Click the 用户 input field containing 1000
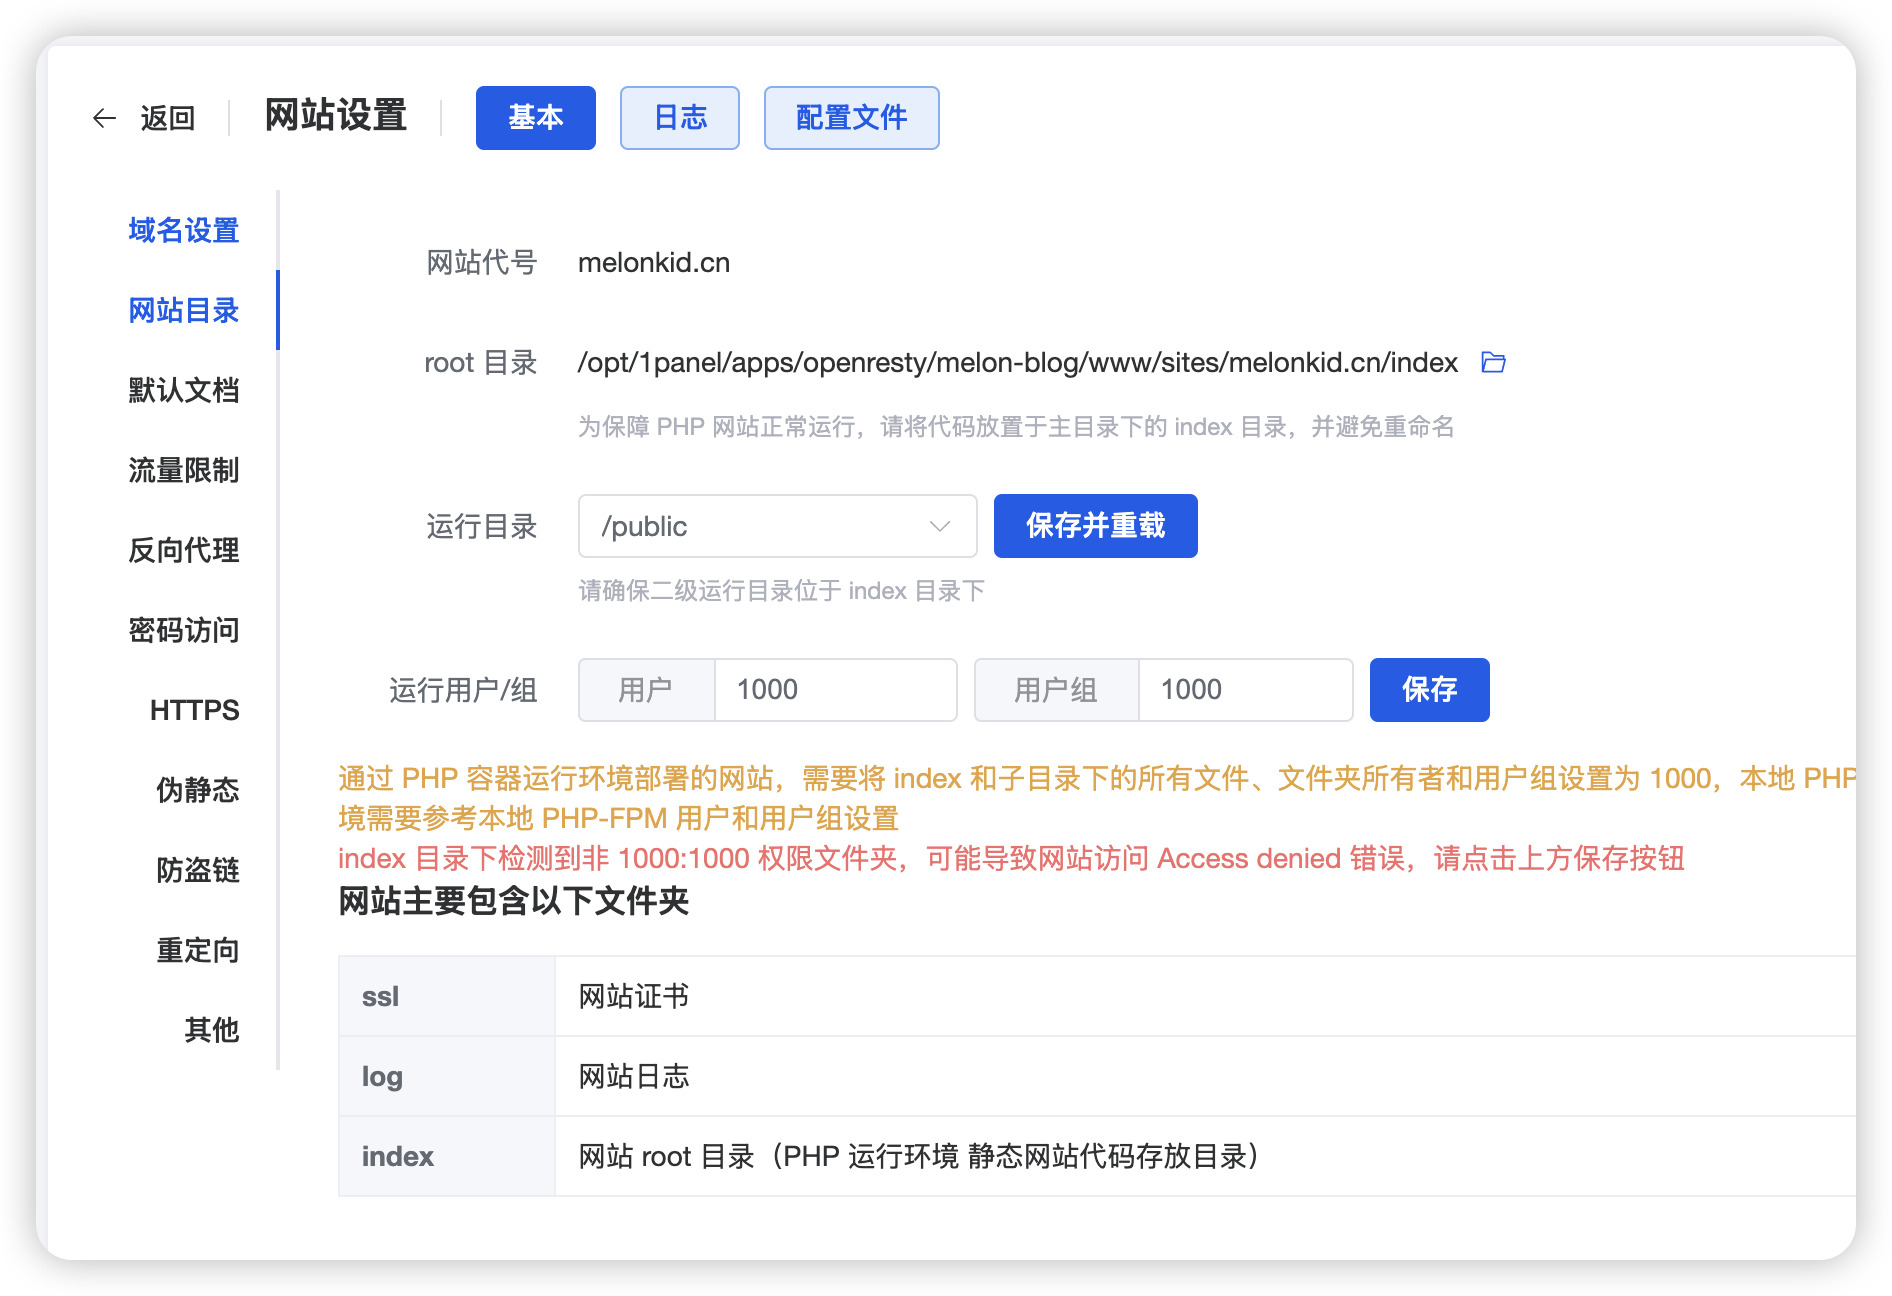This screenshot has width=1892, height=1296. coord(836,689)
